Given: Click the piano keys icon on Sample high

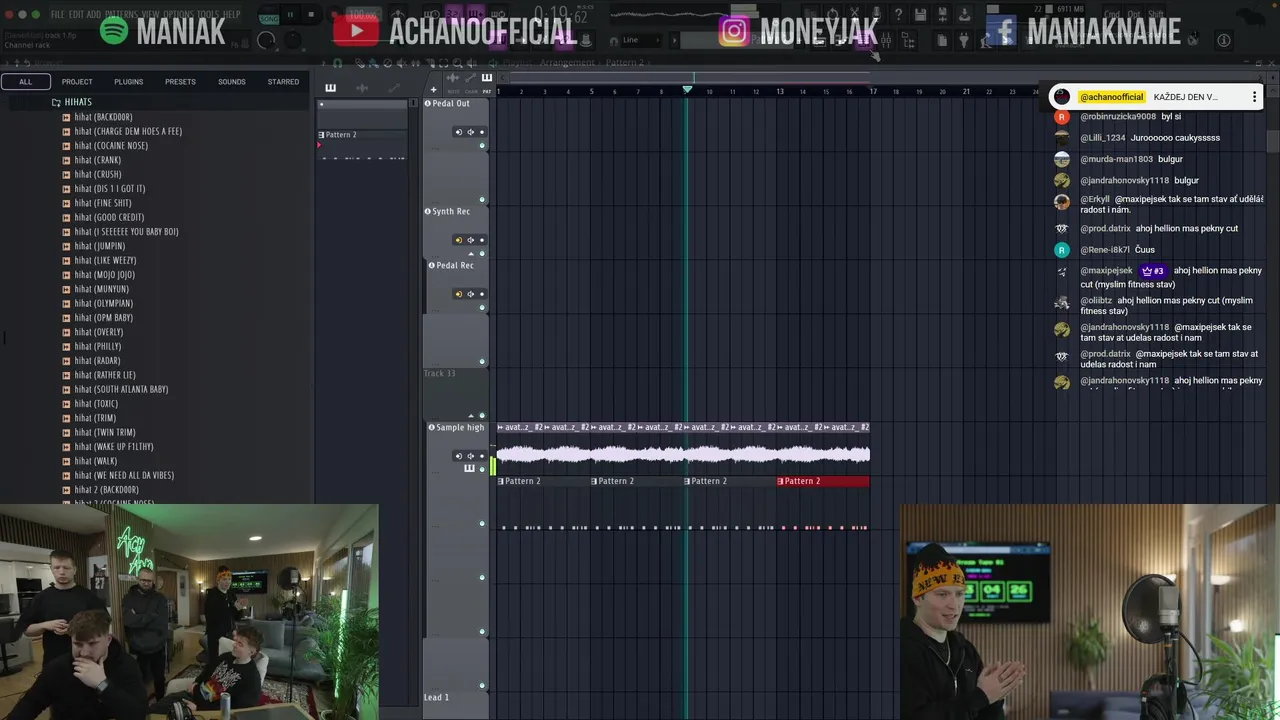Looking at the screenshot, I should click(469, 468).
